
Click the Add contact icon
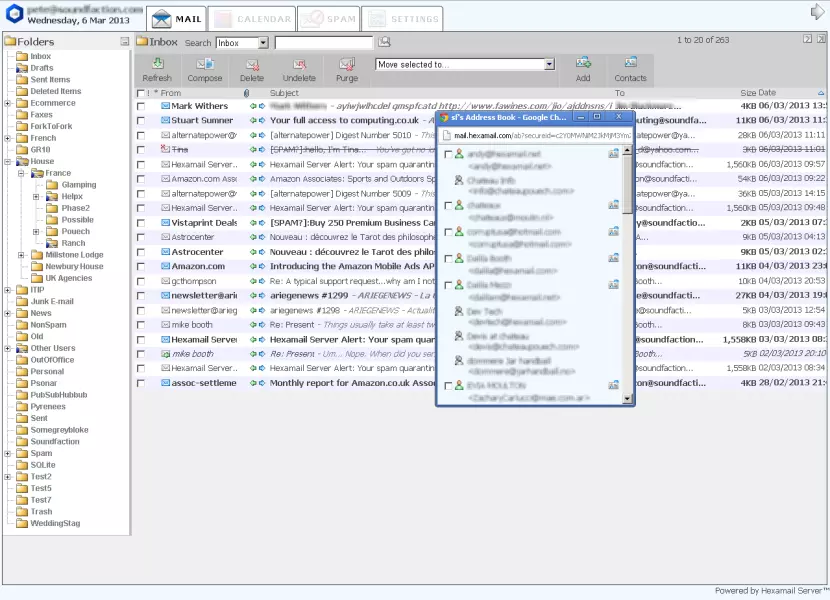coord(583,68)
